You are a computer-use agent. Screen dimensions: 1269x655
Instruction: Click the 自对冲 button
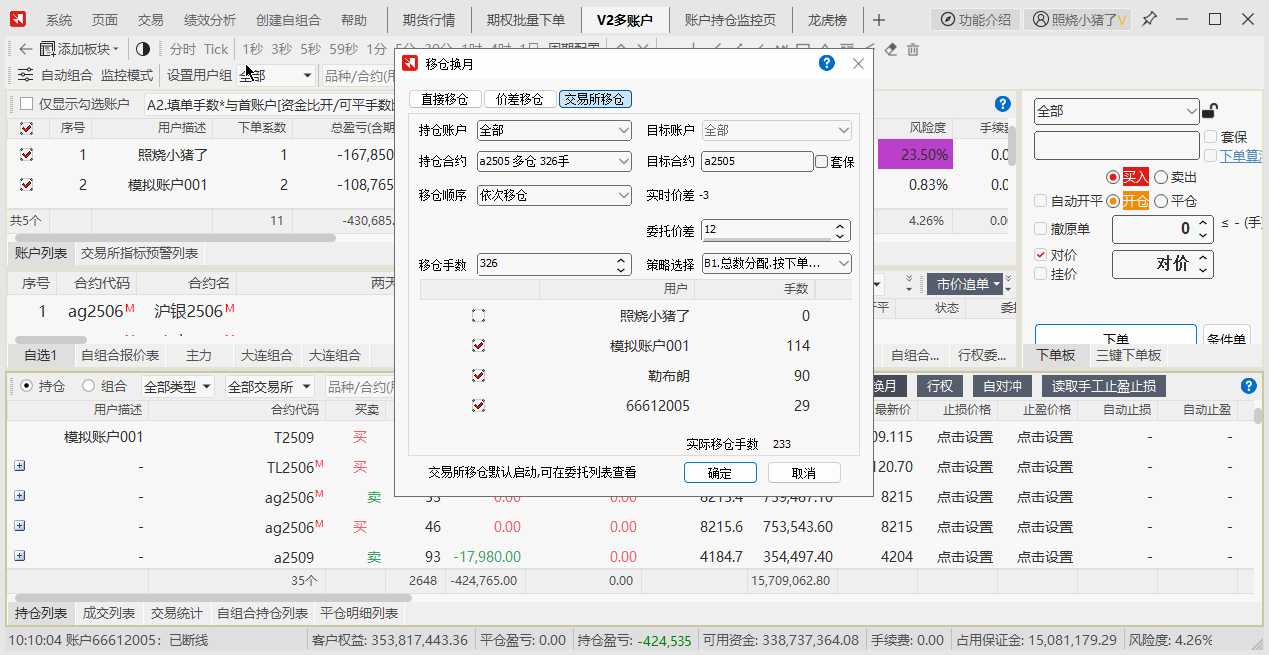point(1002,386)
